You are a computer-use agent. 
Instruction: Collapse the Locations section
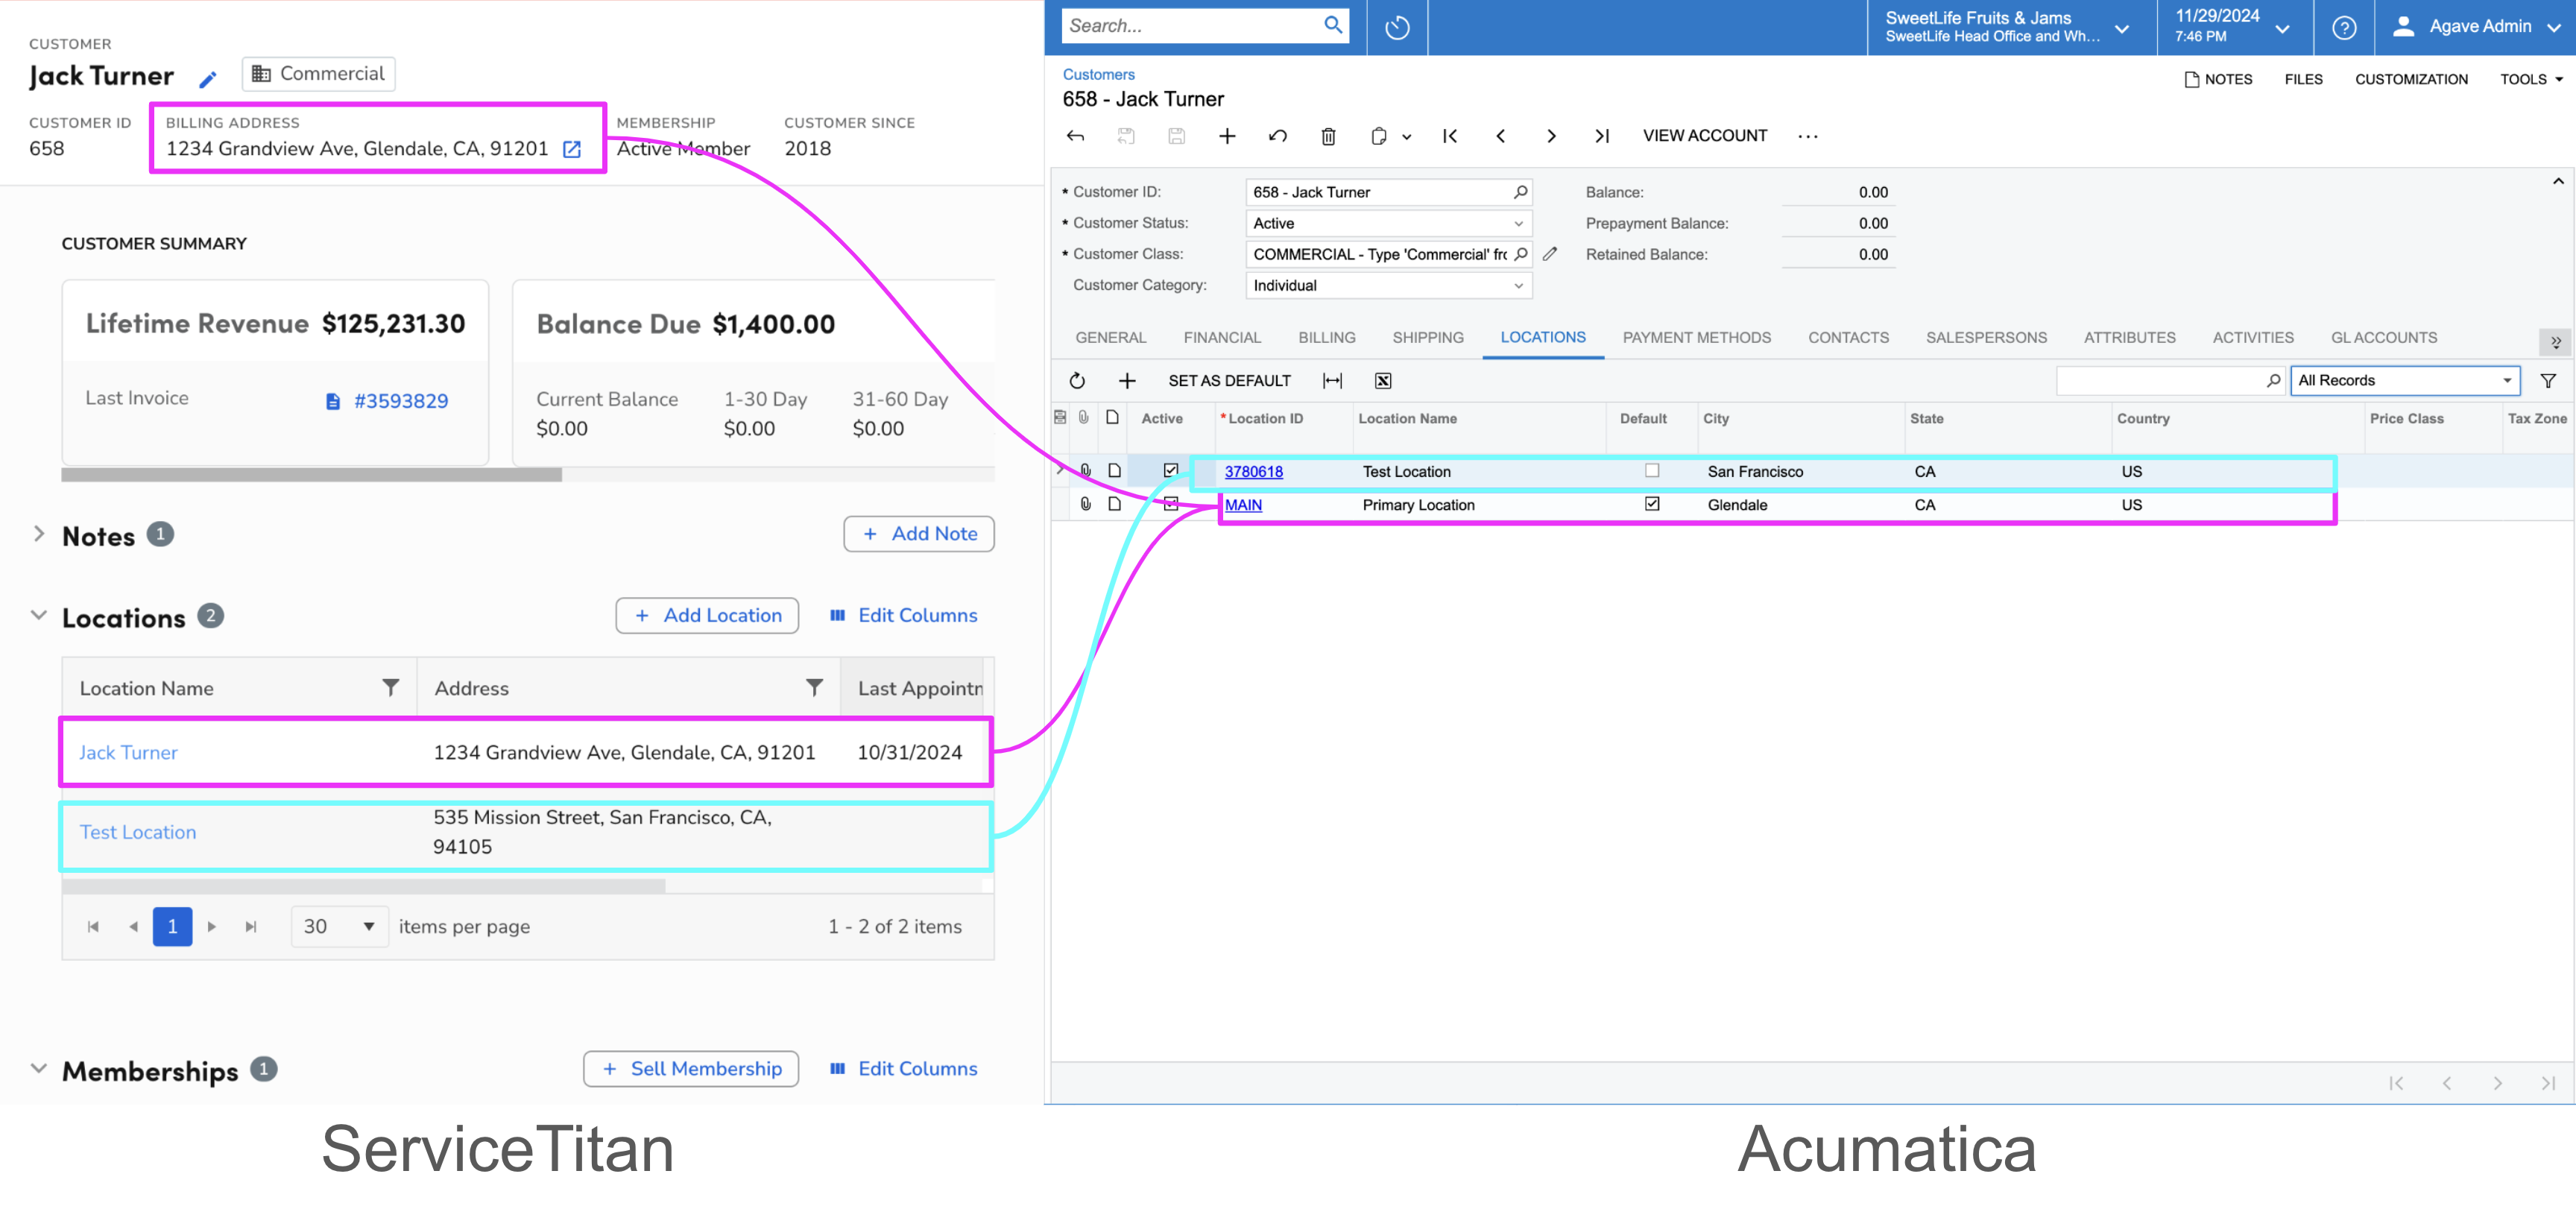[39, 615]
